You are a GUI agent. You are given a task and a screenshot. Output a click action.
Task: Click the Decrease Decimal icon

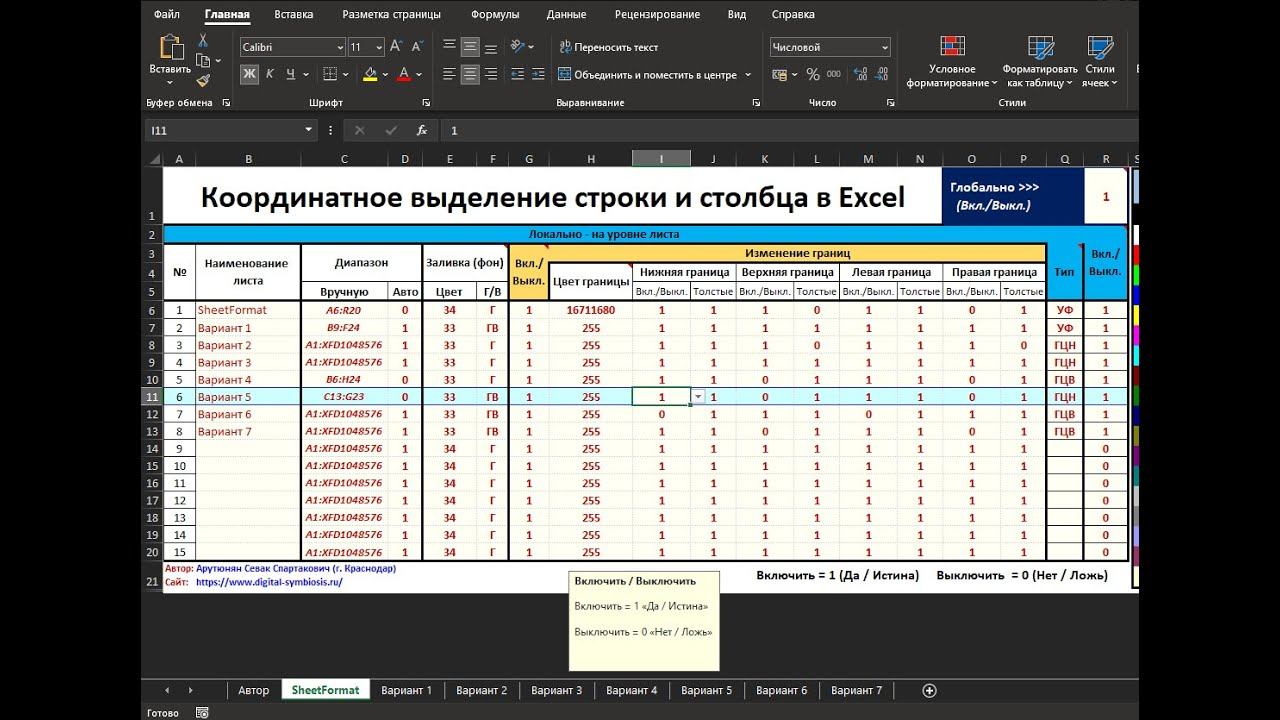click(881, 74)
